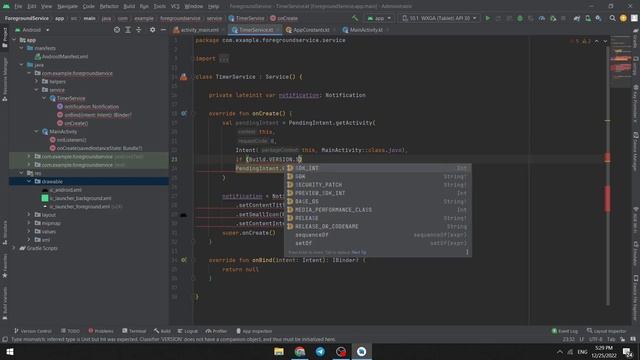Select RELEASE_OR_CODENAME completion suggestion
This screenshot has width=640, height=360.
point(378,227)
